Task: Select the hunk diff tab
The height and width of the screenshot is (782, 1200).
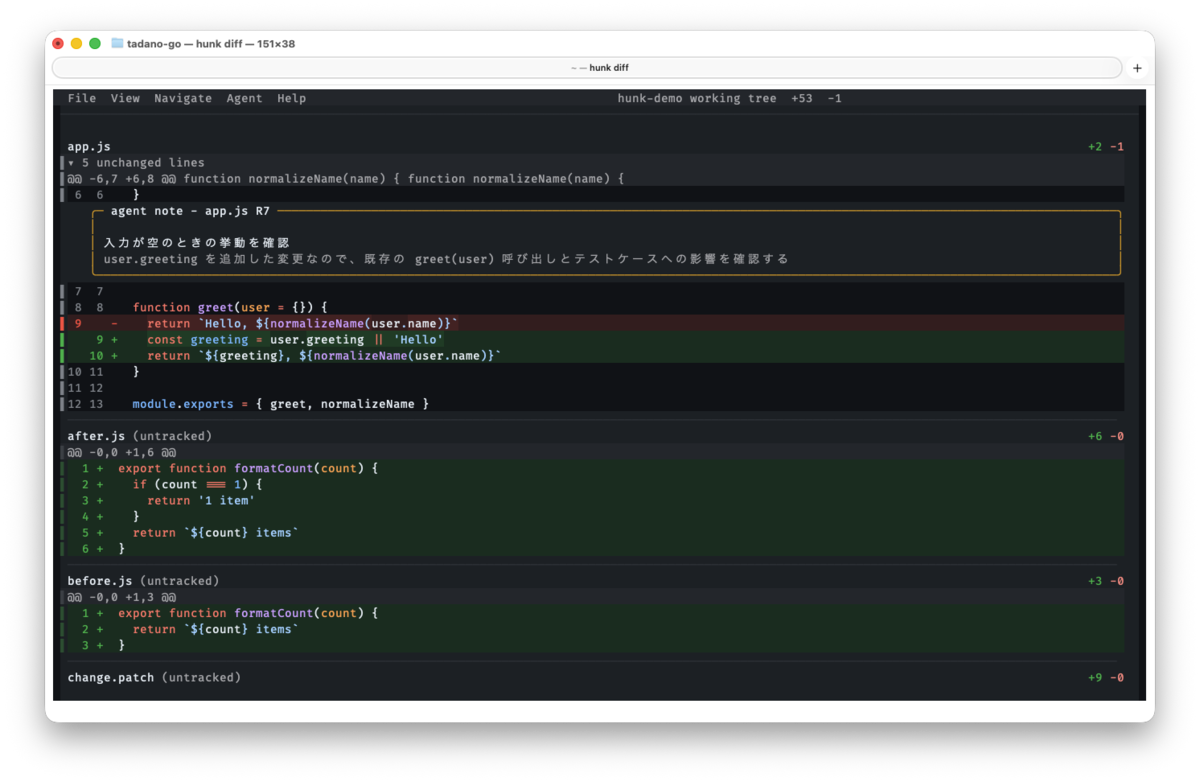Action: click(587, 68)
